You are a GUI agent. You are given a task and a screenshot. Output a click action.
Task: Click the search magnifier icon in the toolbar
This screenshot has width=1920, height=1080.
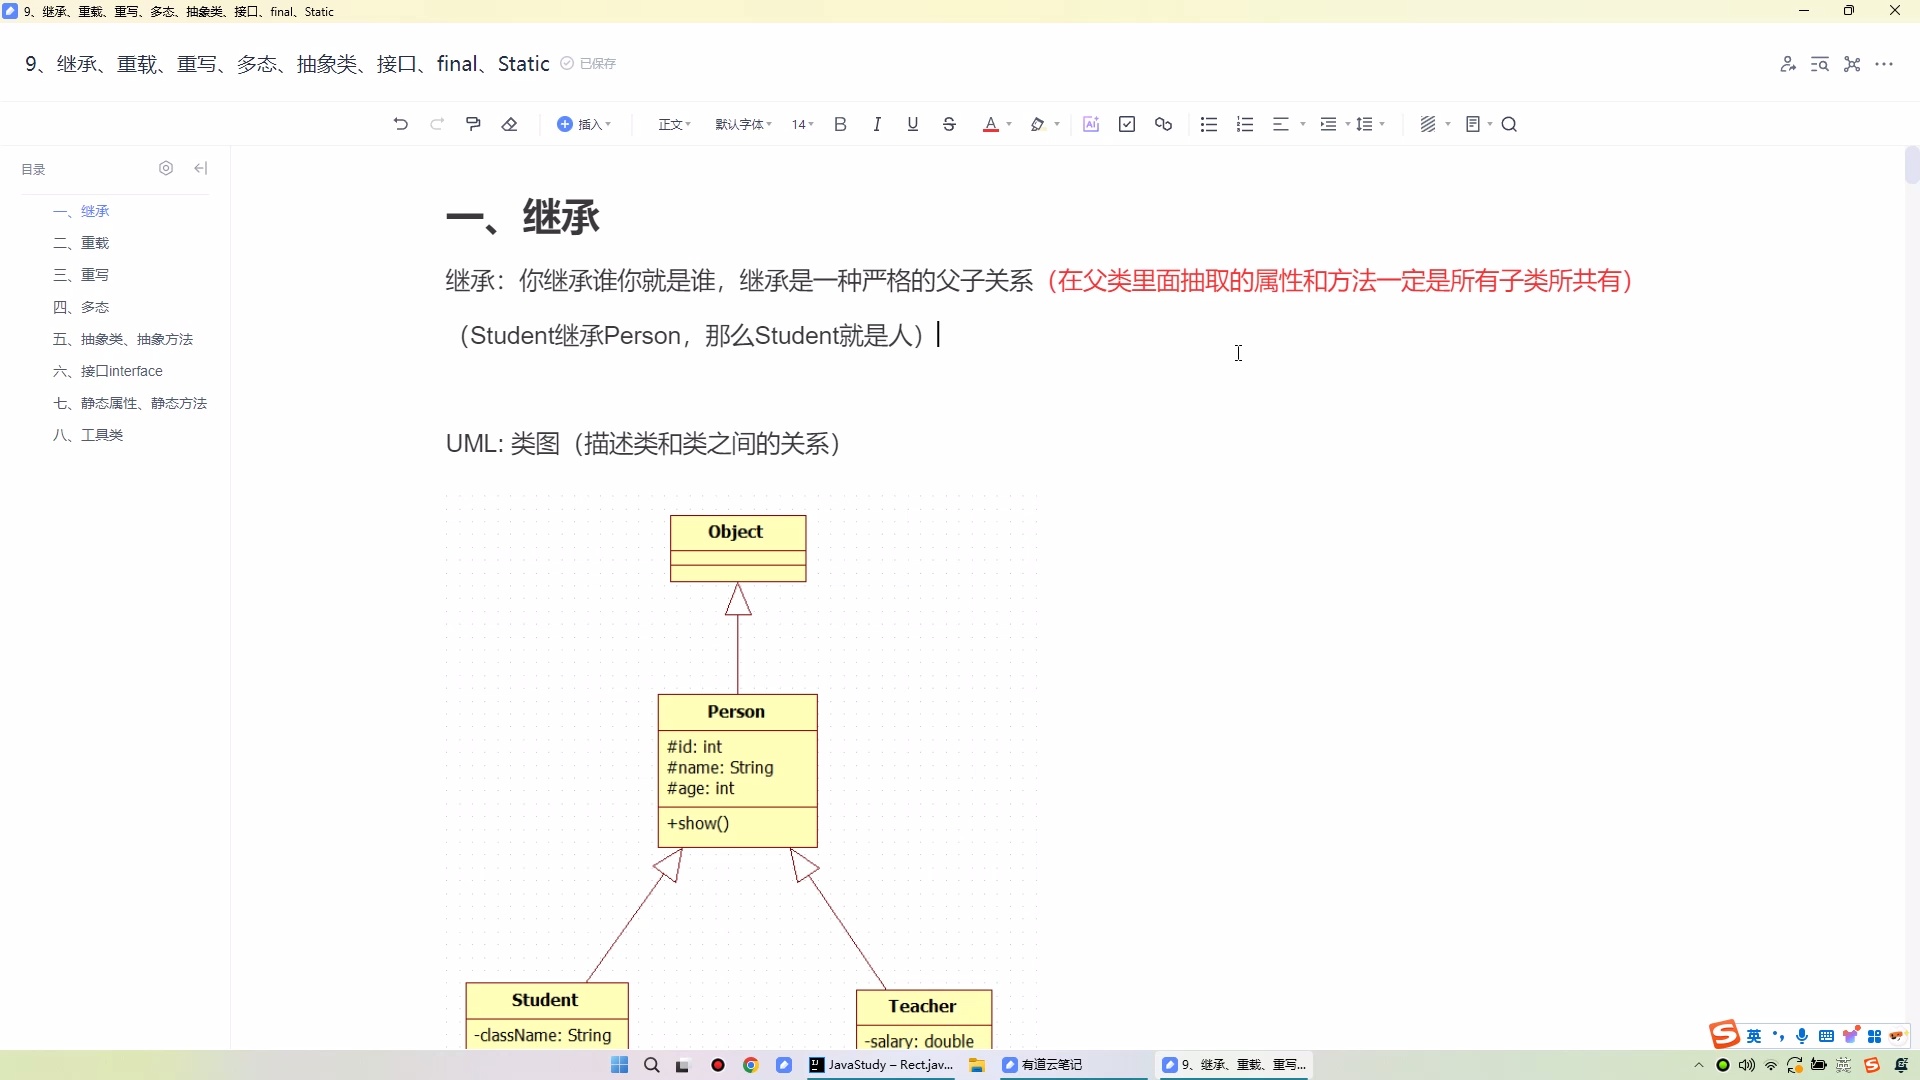(x=1510, y=123)
